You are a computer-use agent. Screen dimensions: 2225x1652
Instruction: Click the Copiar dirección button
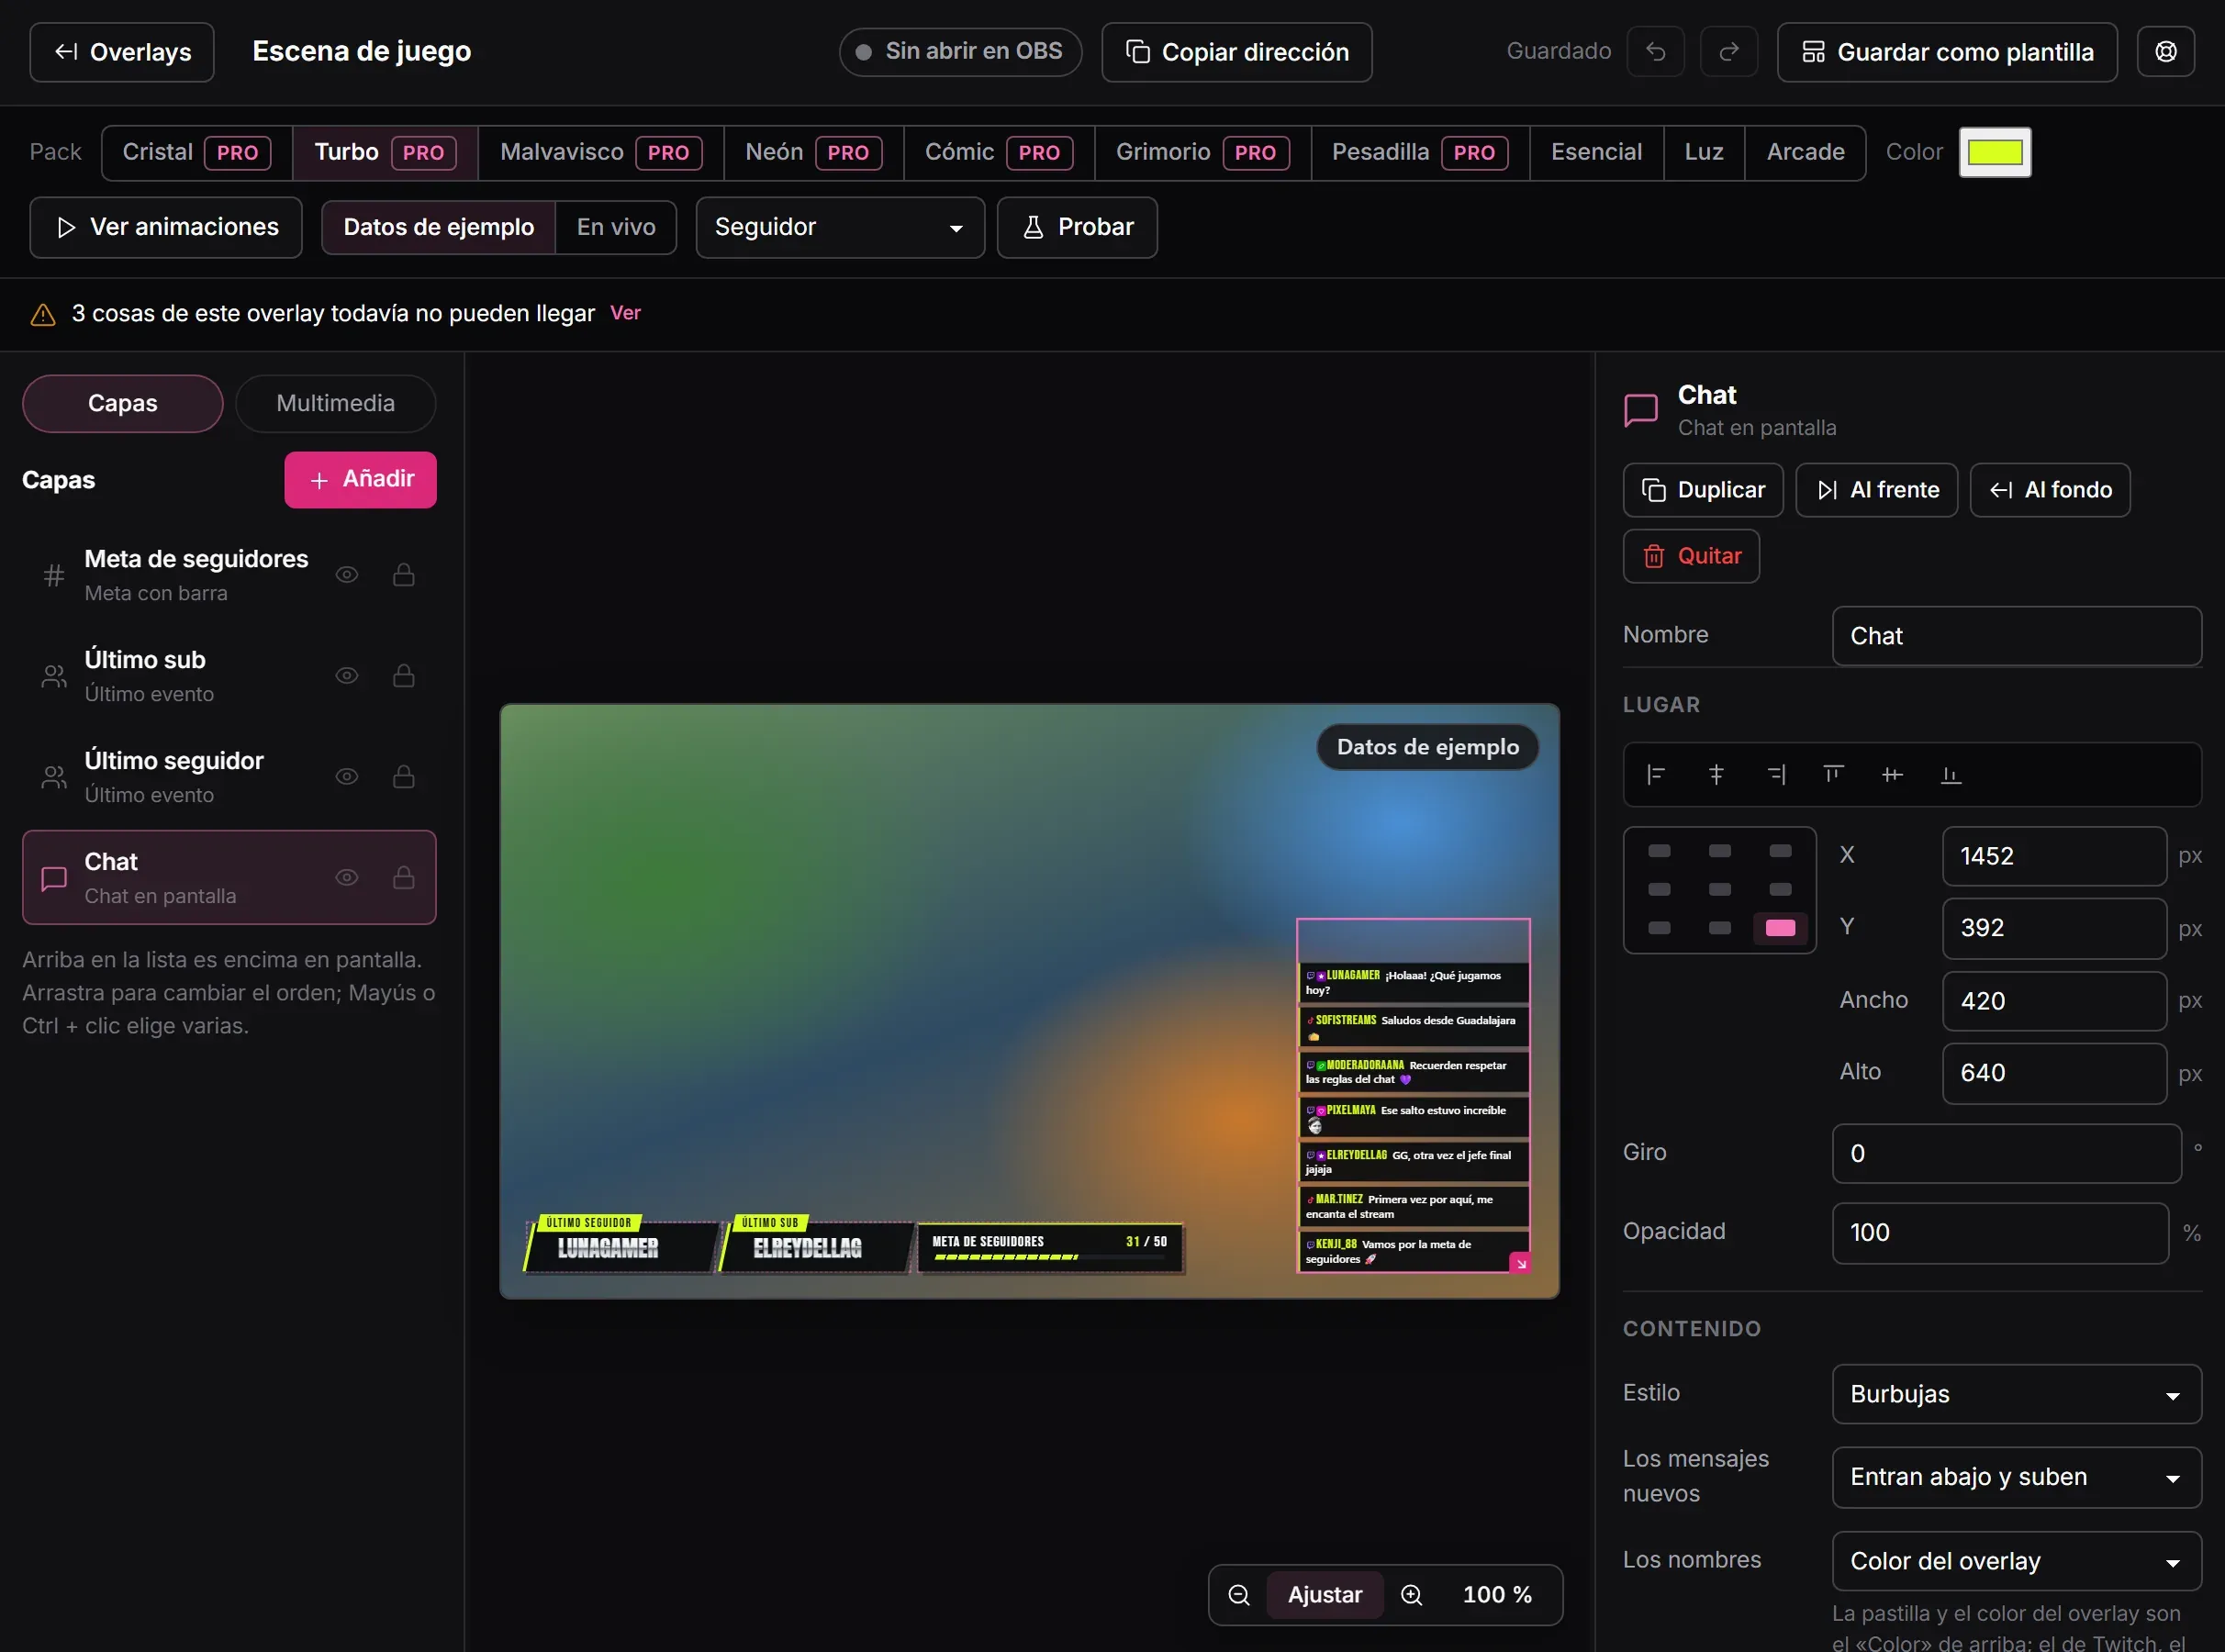[1237, 52]
